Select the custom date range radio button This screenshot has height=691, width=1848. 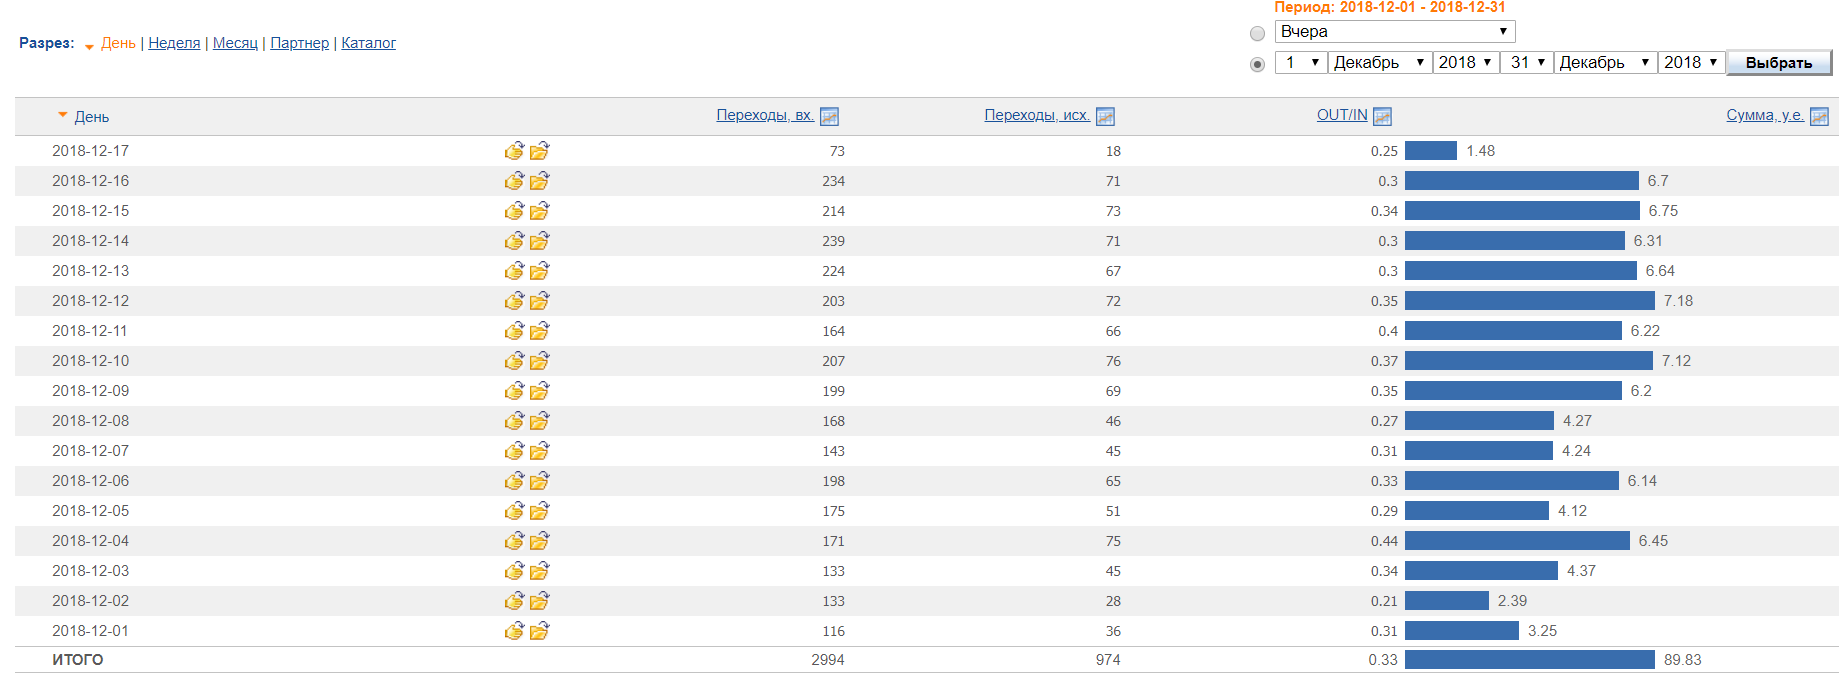point(1258,64)
